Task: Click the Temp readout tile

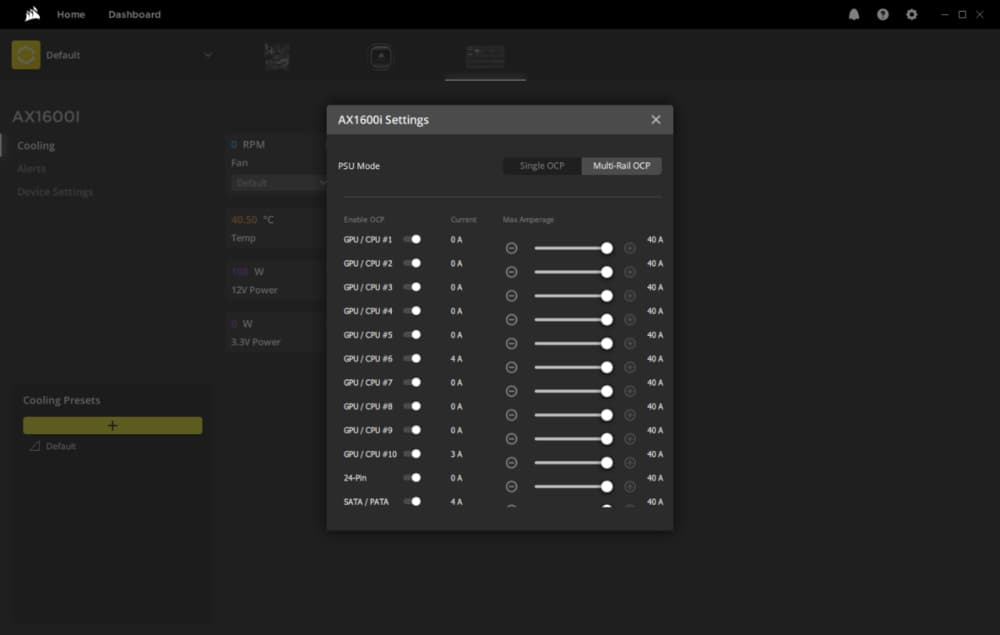Action: point(277,228)
